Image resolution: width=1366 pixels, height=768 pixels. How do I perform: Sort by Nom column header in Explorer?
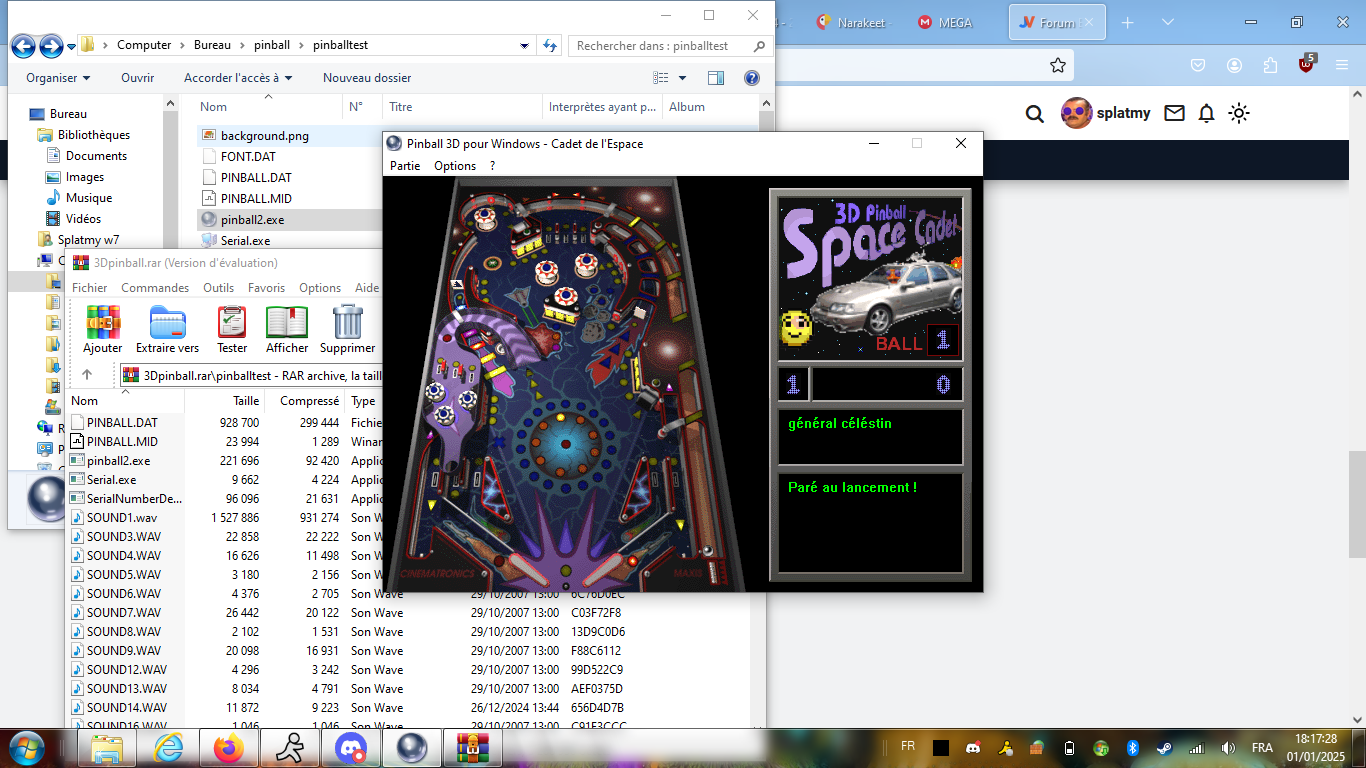coord(267,107)
